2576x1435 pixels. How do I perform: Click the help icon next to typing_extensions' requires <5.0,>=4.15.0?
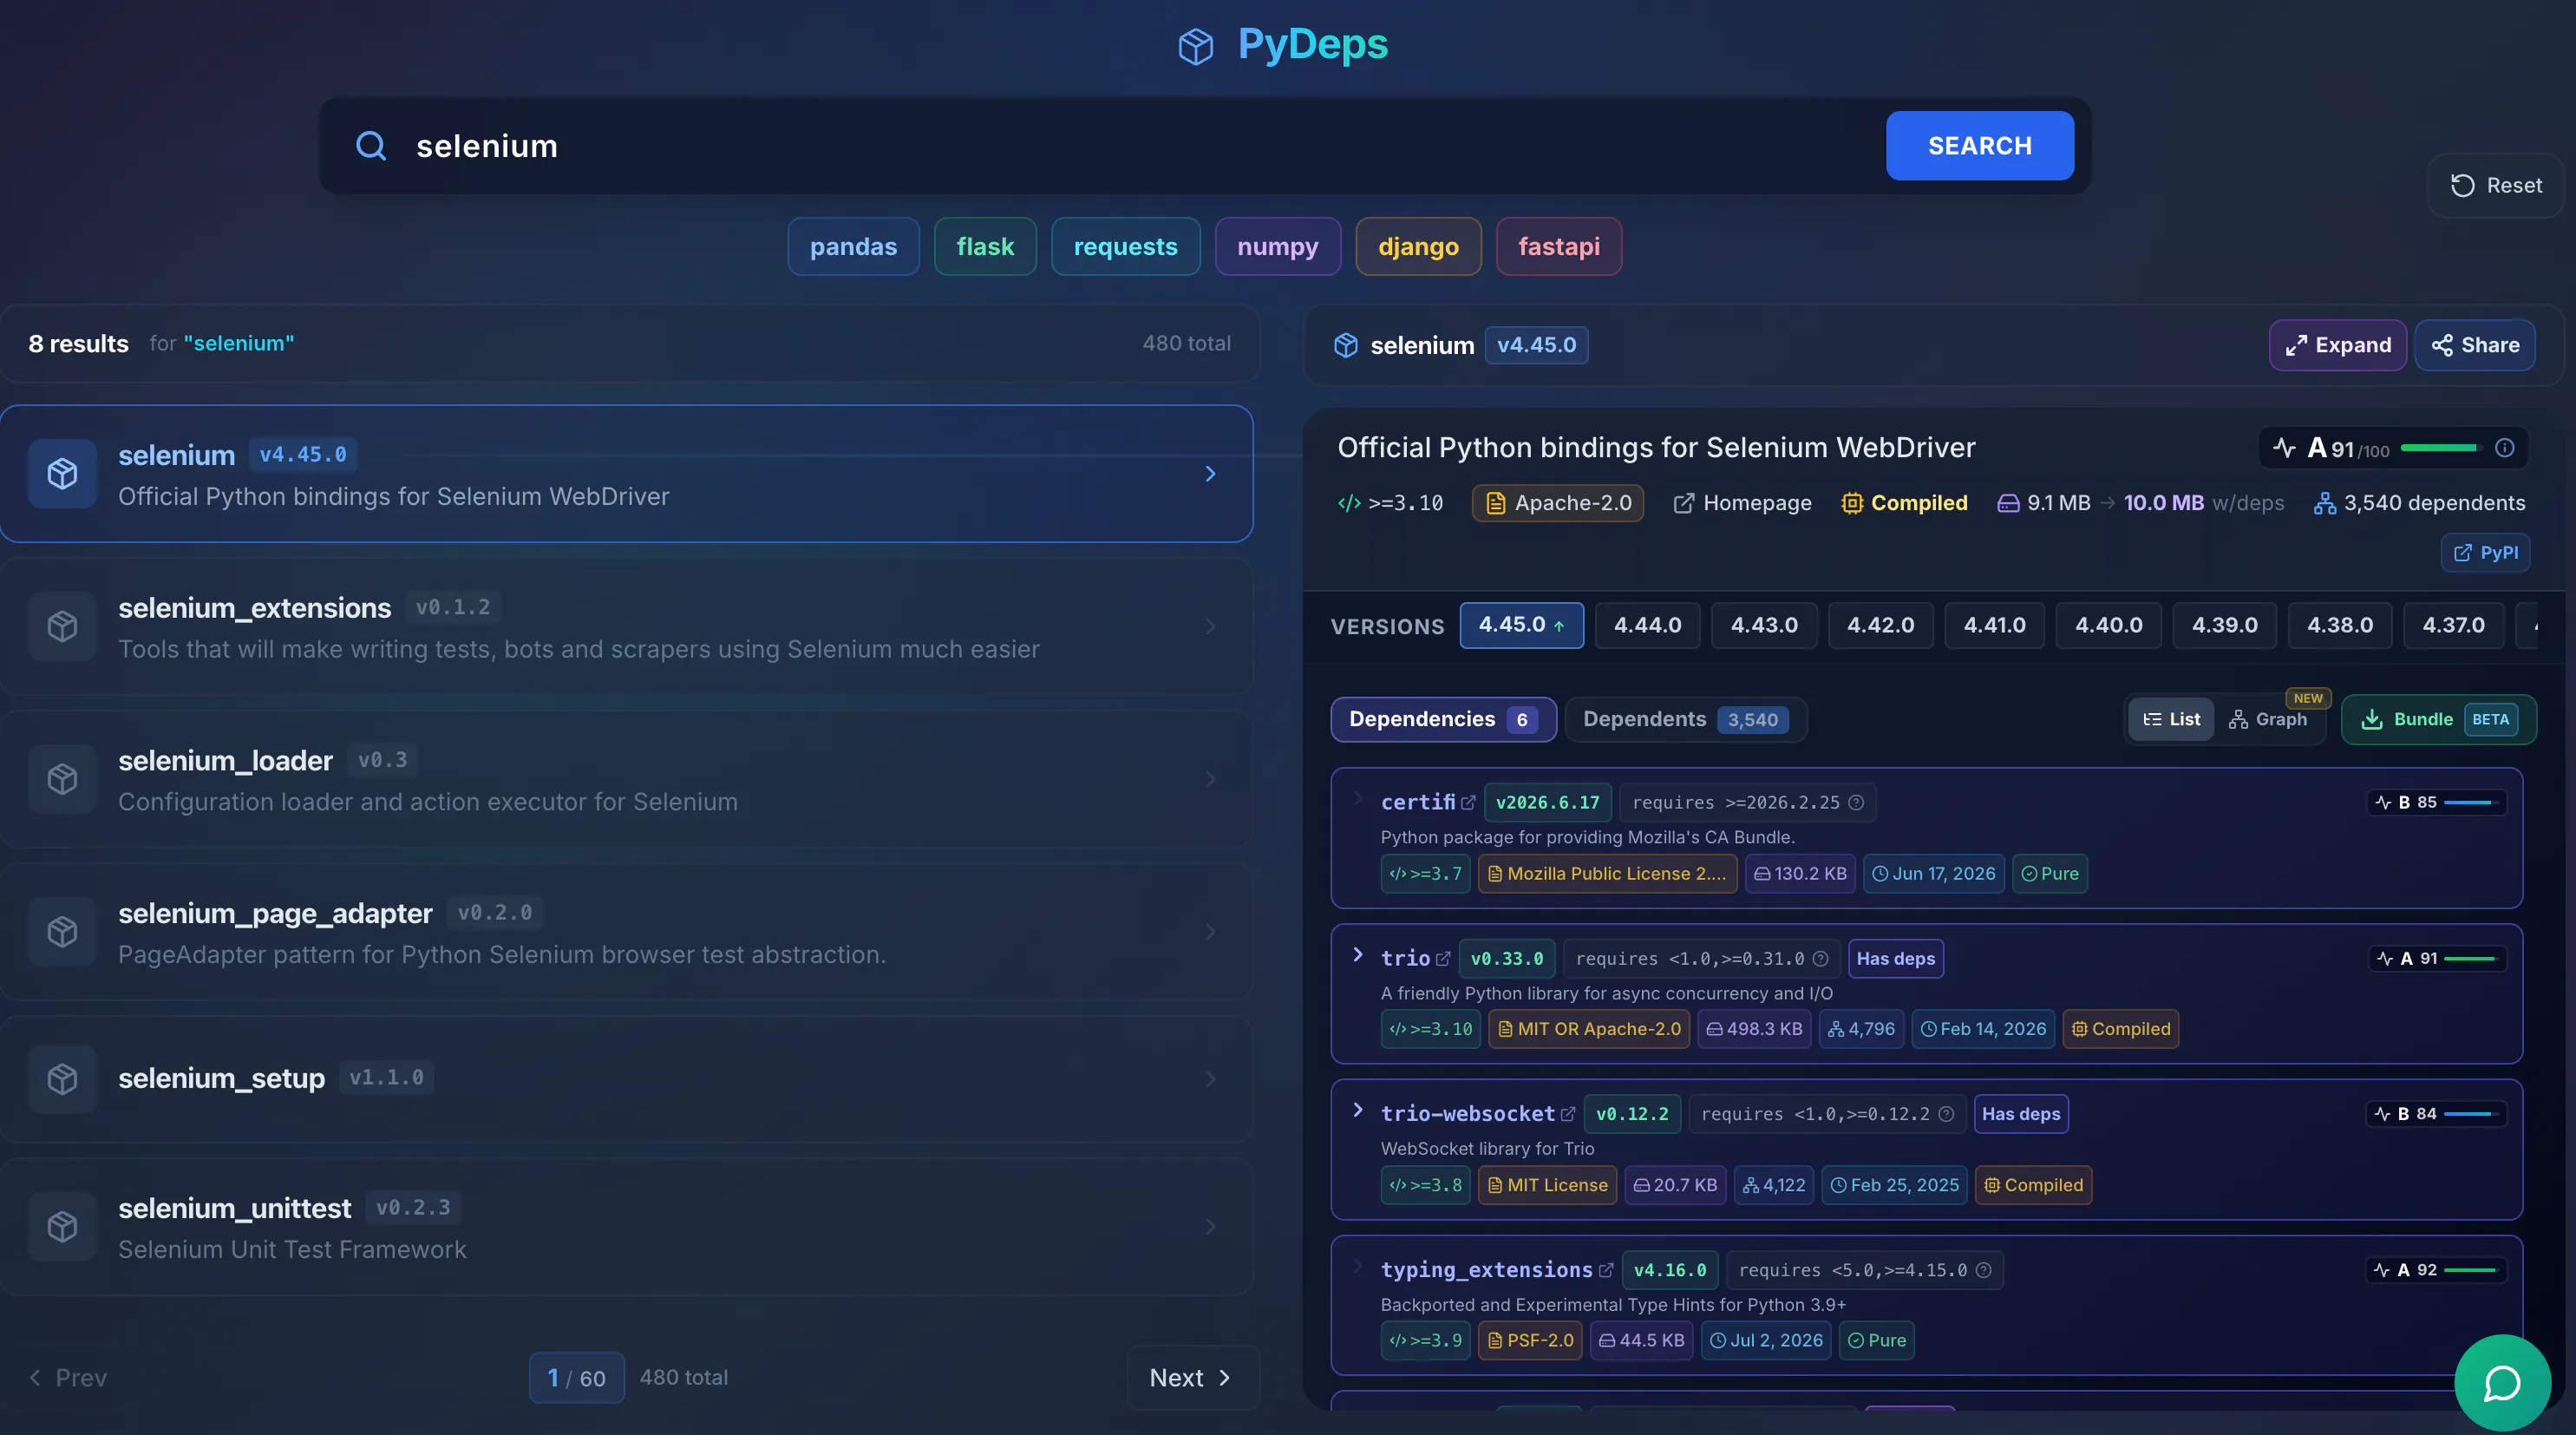(x=1984, y=1270)
